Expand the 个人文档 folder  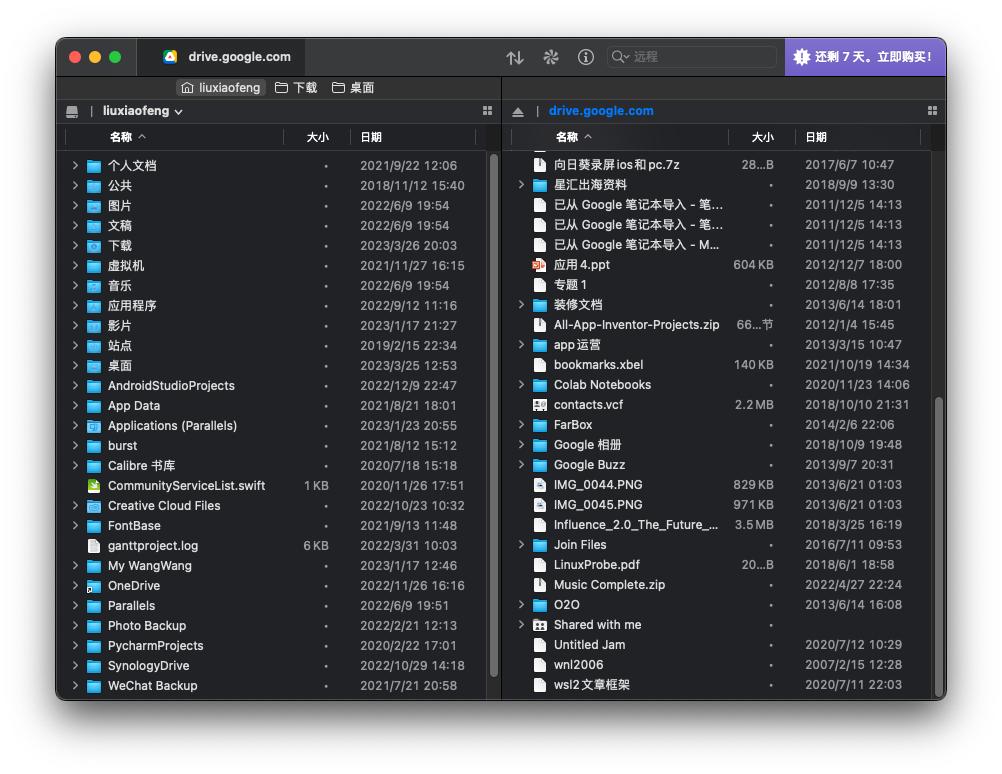pyautogui.click(x=75, y=166)
